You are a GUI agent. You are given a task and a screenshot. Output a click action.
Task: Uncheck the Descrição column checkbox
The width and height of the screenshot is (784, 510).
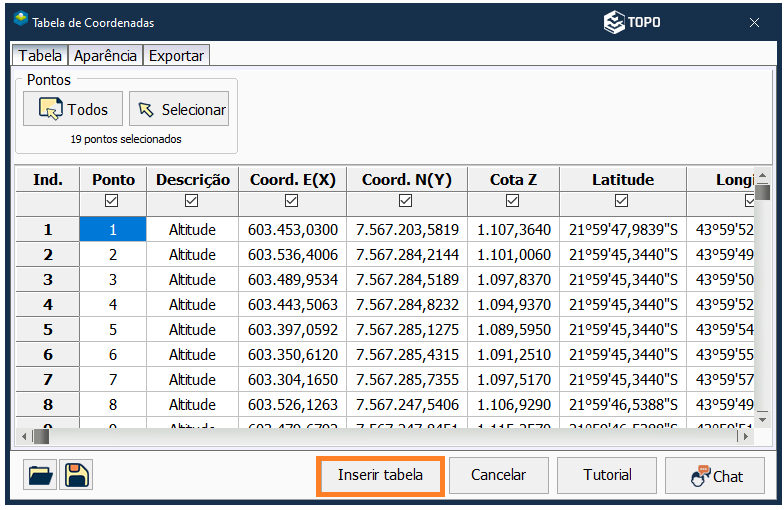(192, 202)
